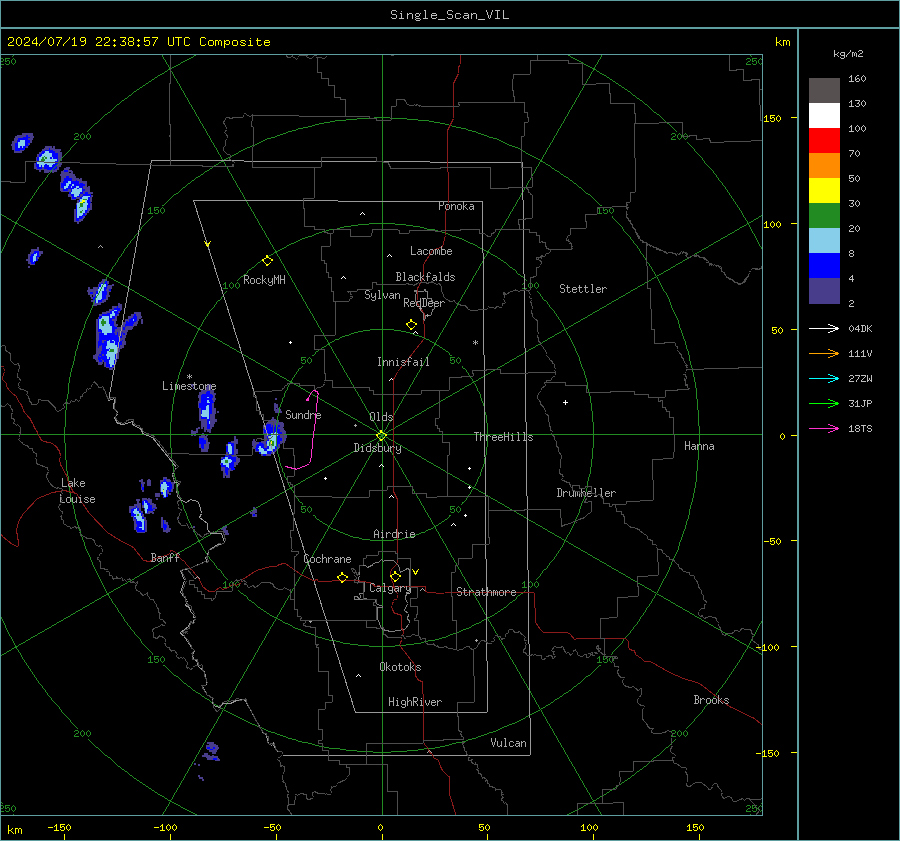Click the Cochrane town label
This screenshot has height=841, width=900.
pyautogui.click(x=327, y=559)
